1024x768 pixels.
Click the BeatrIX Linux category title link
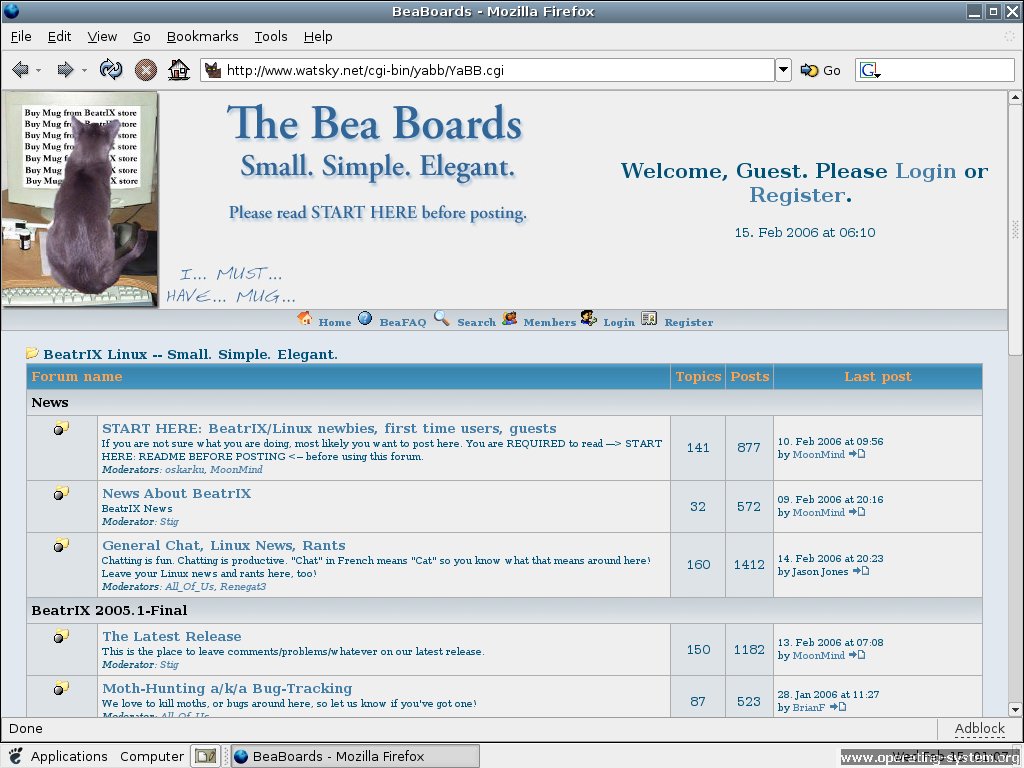(x=190, y=355)
